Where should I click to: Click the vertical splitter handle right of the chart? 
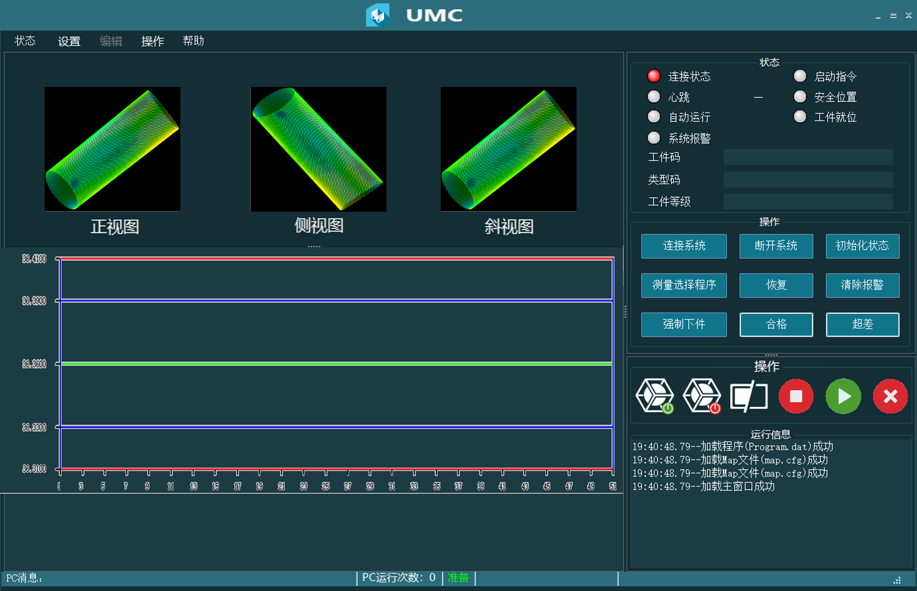625,313
